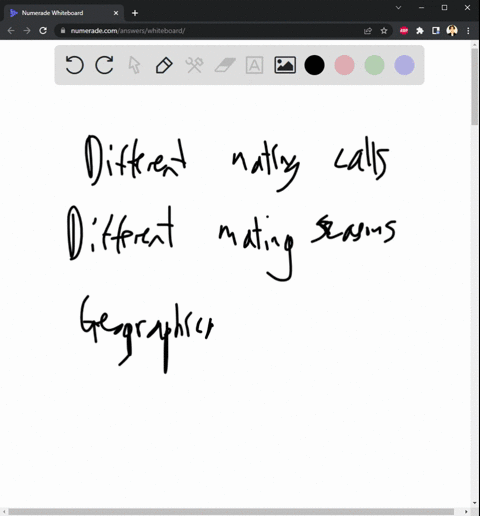Share this page via share icon

coord(368,31)
